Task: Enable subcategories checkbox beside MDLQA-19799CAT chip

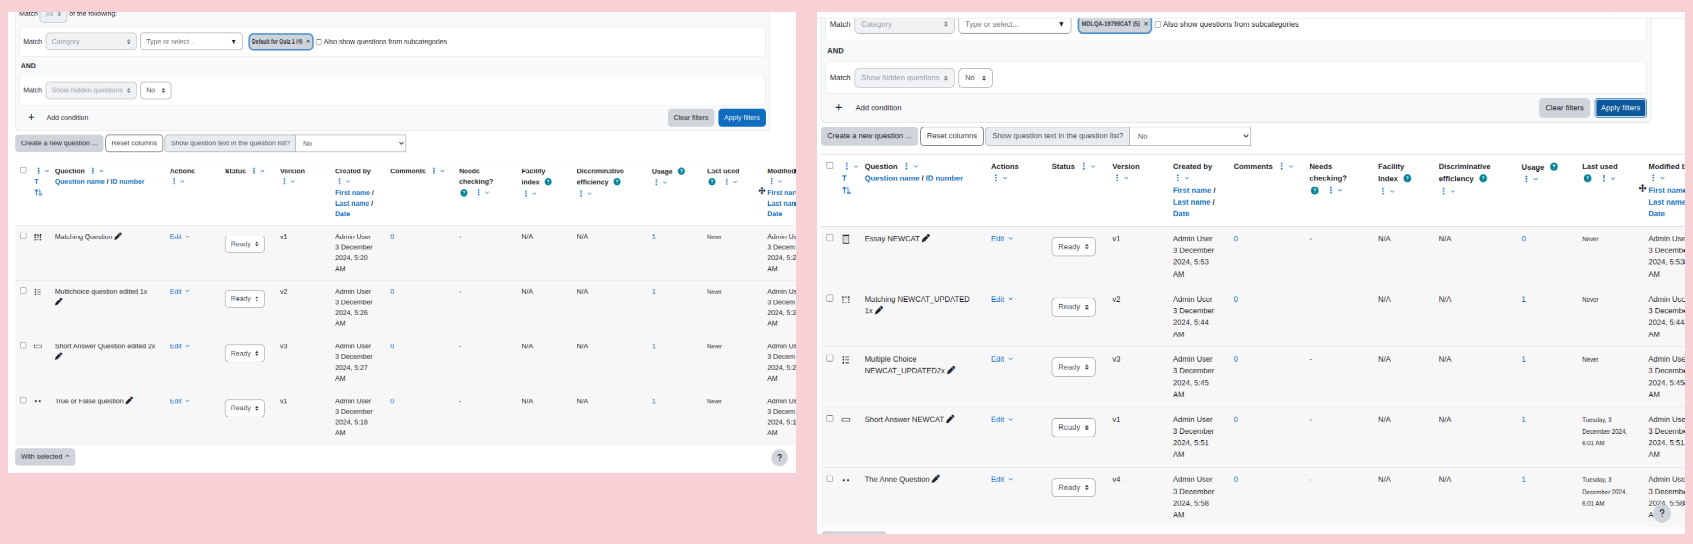Action: click(1158, 24)
